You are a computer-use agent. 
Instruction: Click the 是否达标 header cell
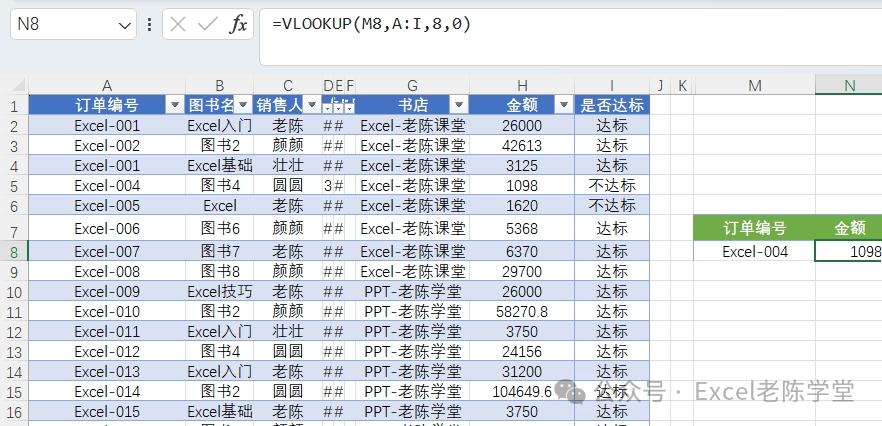(612, 105)
